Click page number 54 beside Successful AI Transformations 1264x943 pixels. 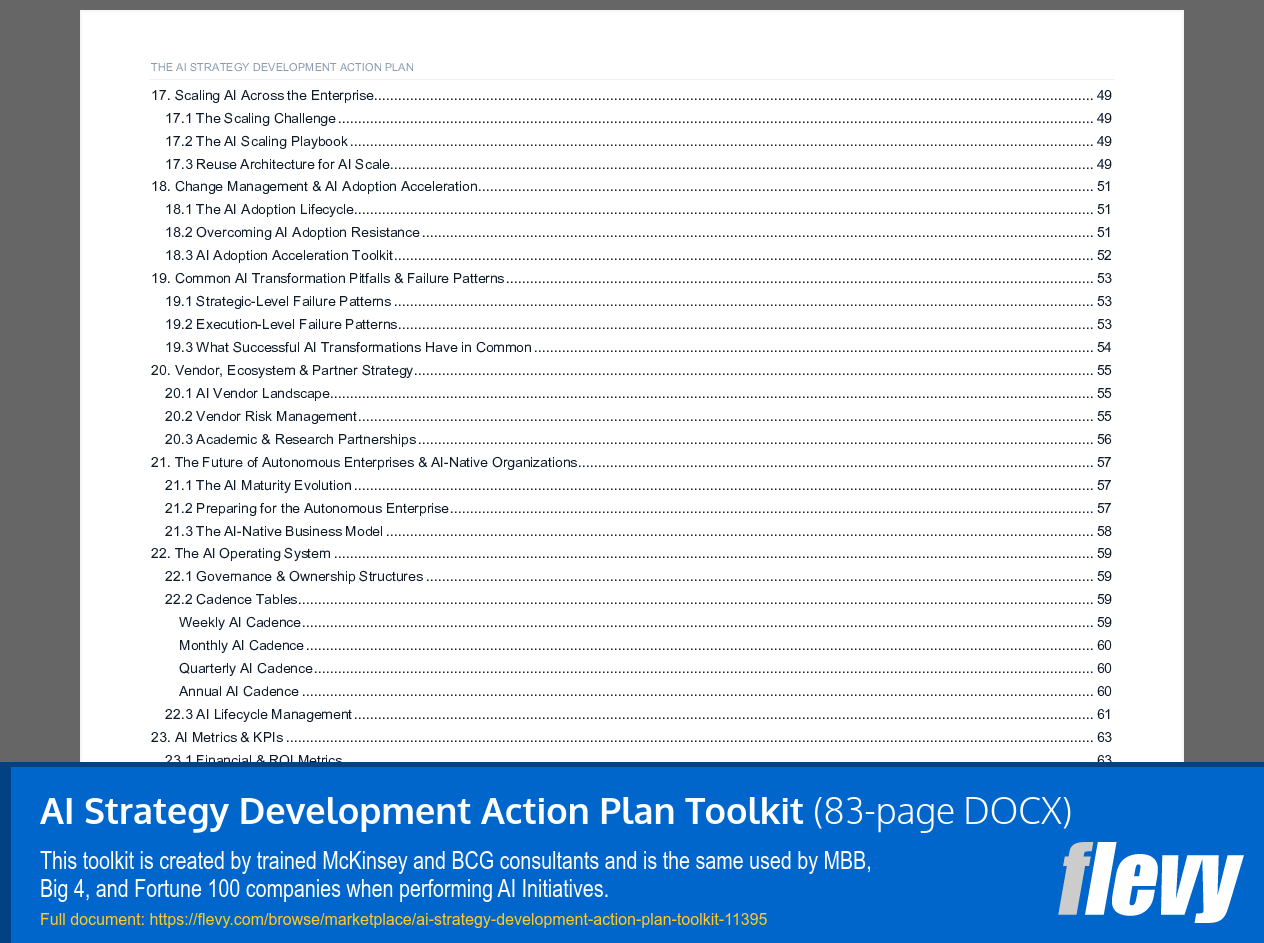pyautogui.click(x=1104, y=347)
